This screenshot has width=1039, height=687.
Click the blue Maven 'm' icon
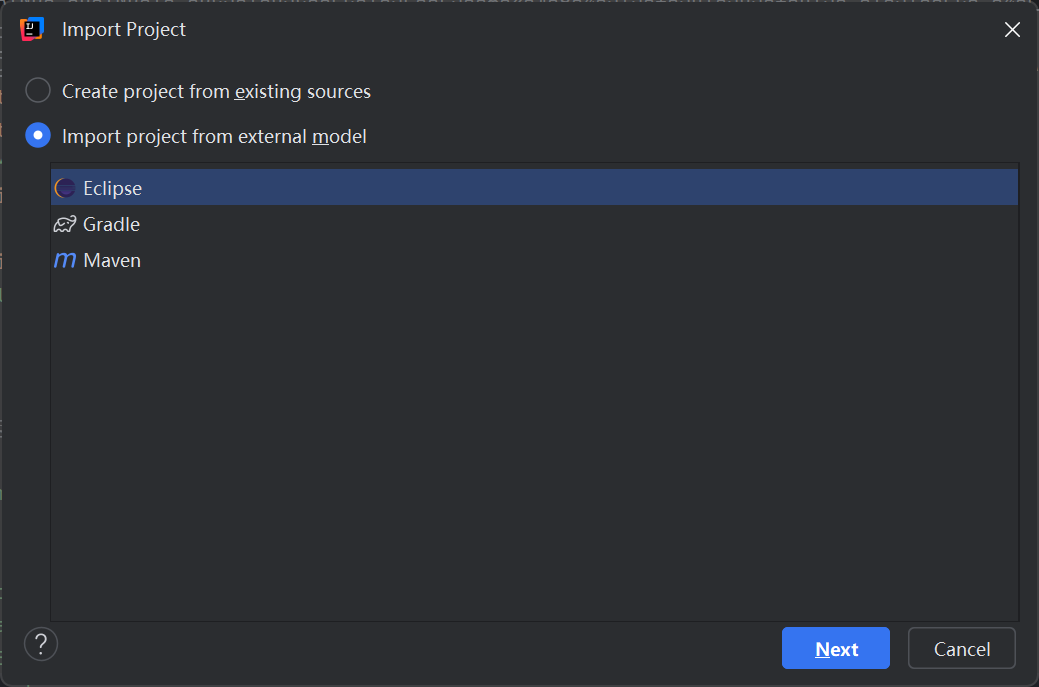(x=65, y=260)
